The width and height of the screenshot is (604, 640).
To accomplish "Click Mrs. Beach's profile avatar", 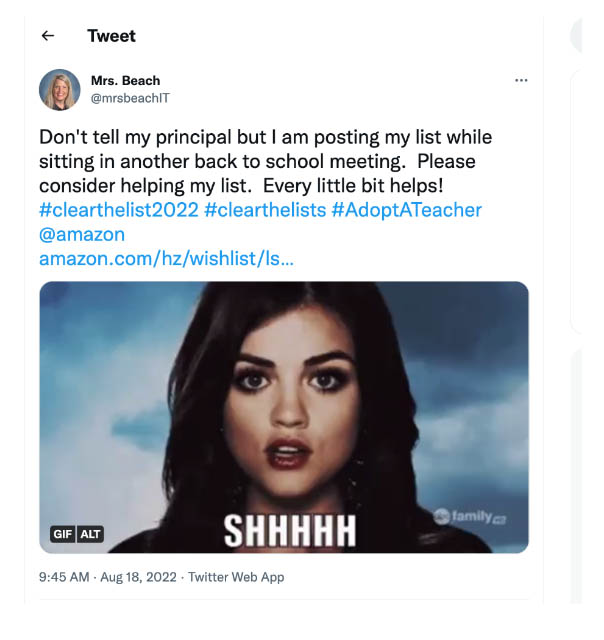I will tap(59, 90).
